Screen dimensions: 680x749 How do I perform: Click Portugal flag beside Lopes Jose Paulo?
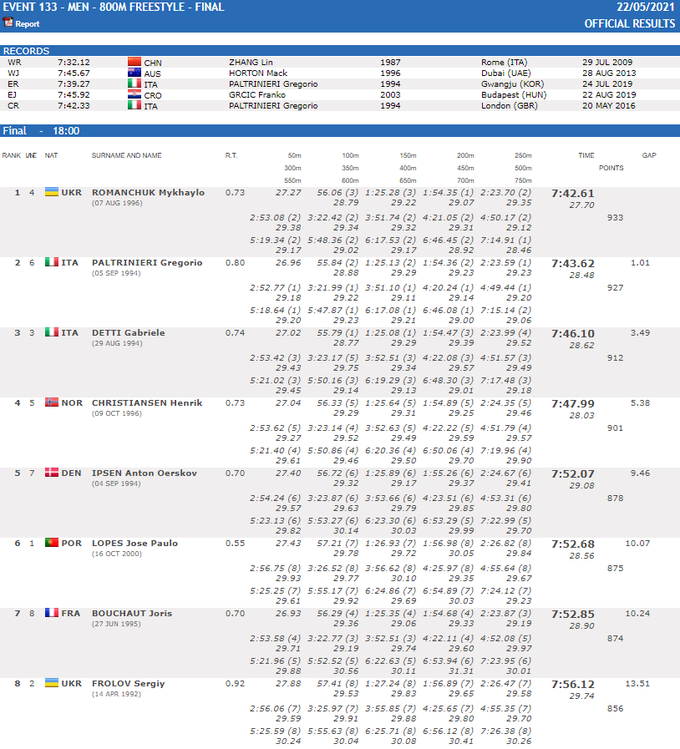pos(51,542)
